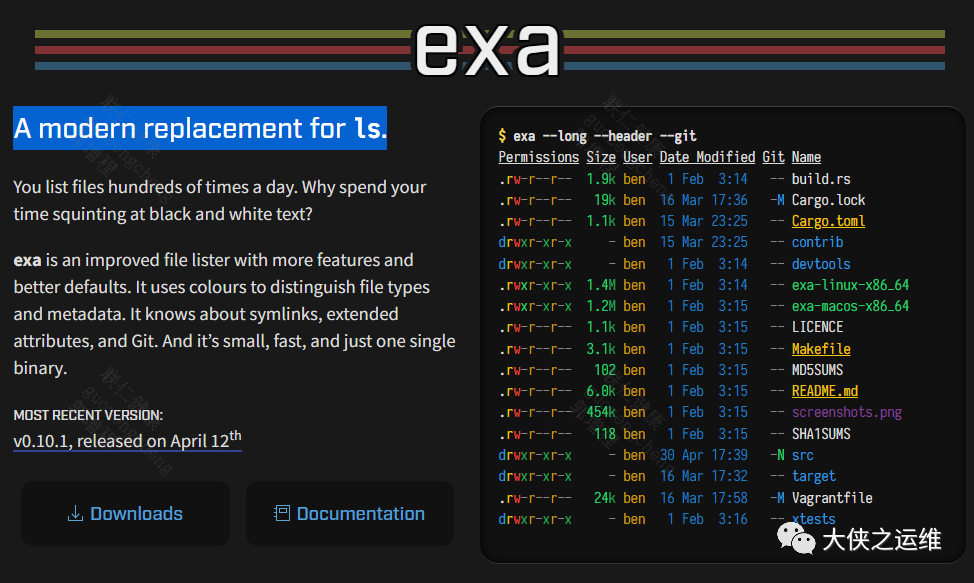
Task: Click the contrib directory name
Action: pyautogui.click(x=817, y=242)
